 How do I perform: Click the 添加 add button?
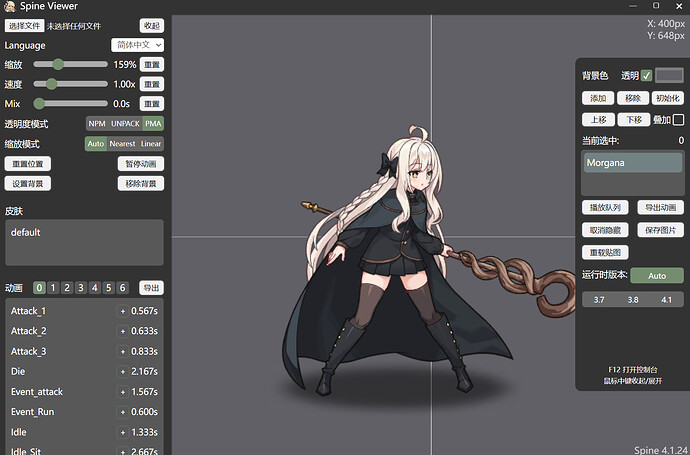coord(598,98)
